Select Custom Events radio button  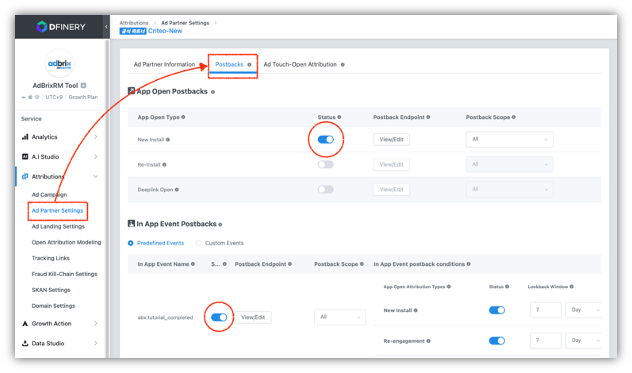coord(198,243)
